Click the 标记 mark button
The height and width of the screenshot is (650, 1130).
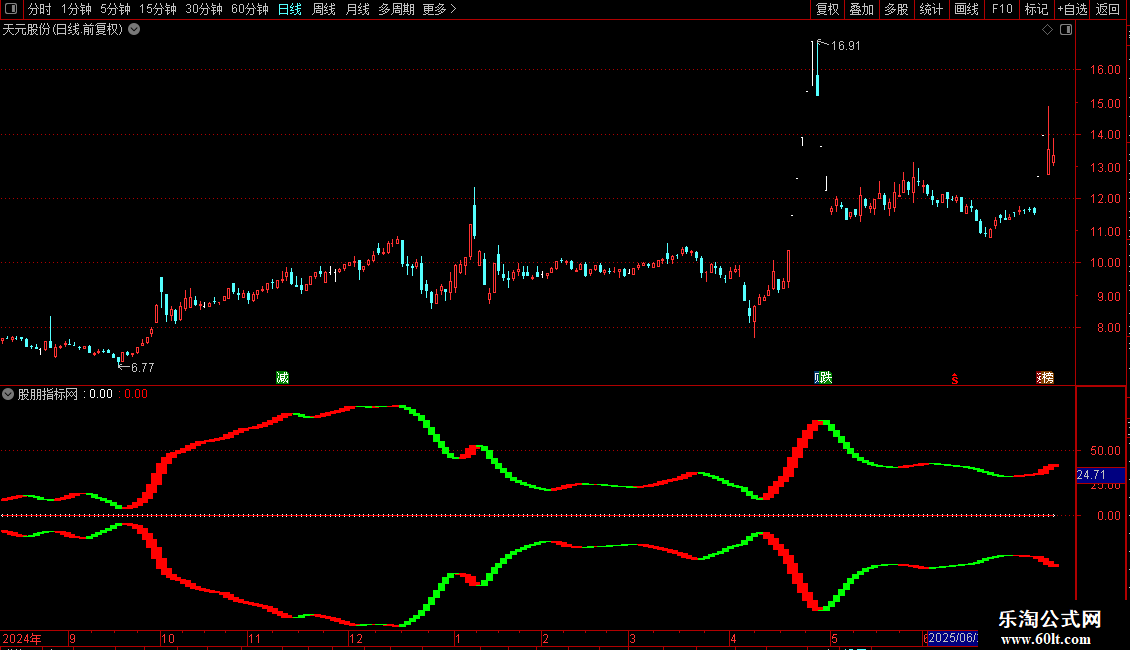pyautogui.click(x=1036, y=9)
